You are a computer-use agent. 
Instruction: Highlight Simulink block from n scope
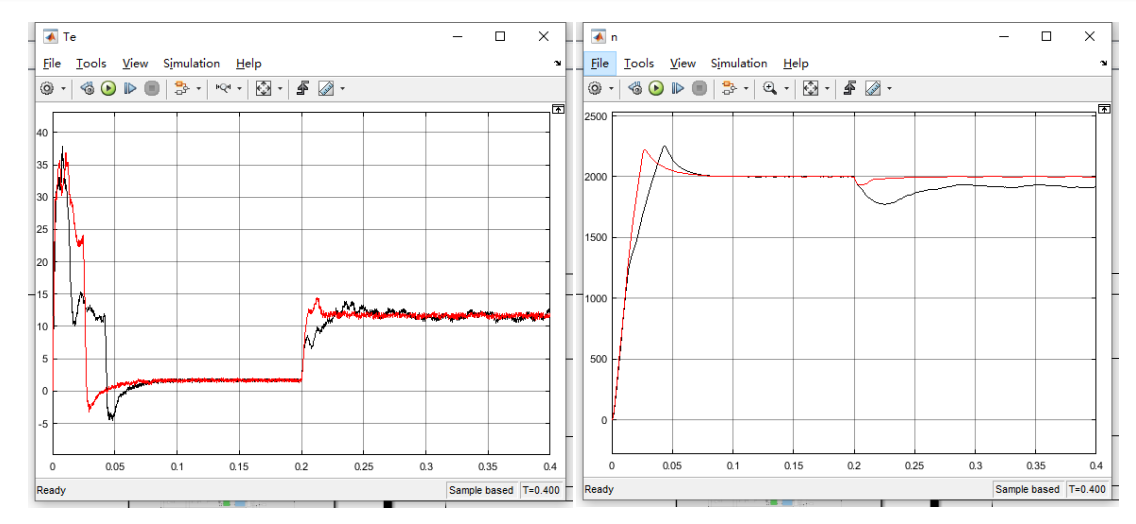click(729, 88)
